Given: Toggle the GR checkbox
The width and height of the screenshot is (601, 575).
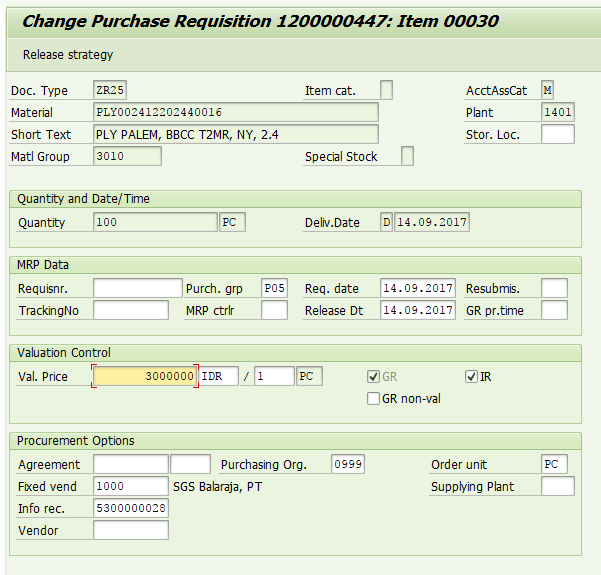Looking at the screenshot, I should [x=373, y=376].
